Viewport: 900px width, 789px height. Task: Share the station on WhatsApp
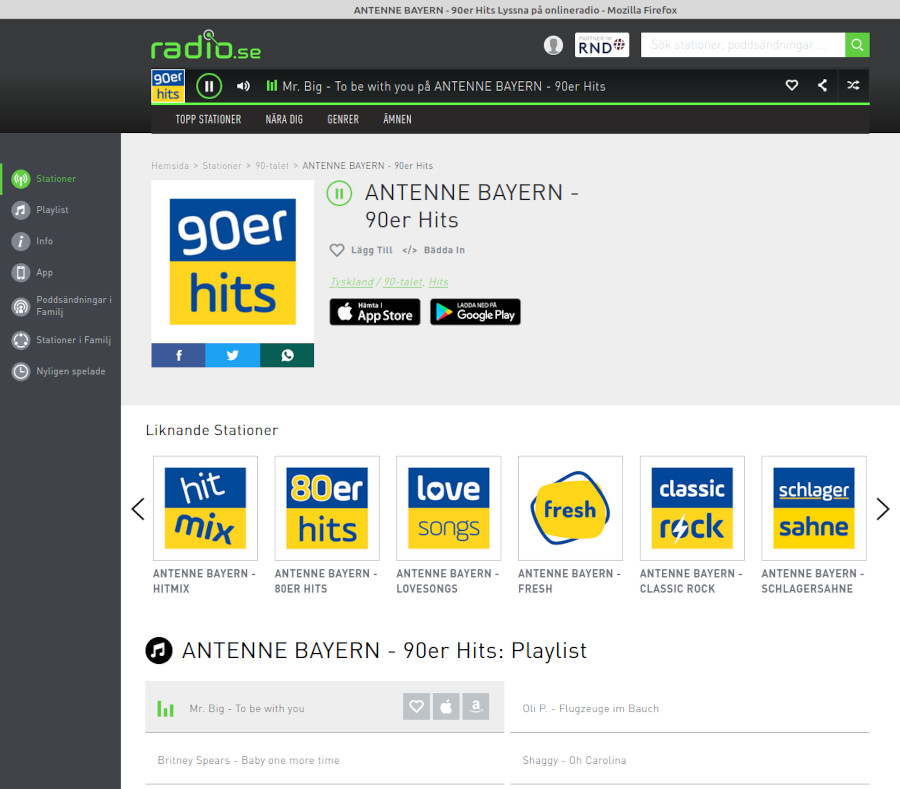pos(287,355)
